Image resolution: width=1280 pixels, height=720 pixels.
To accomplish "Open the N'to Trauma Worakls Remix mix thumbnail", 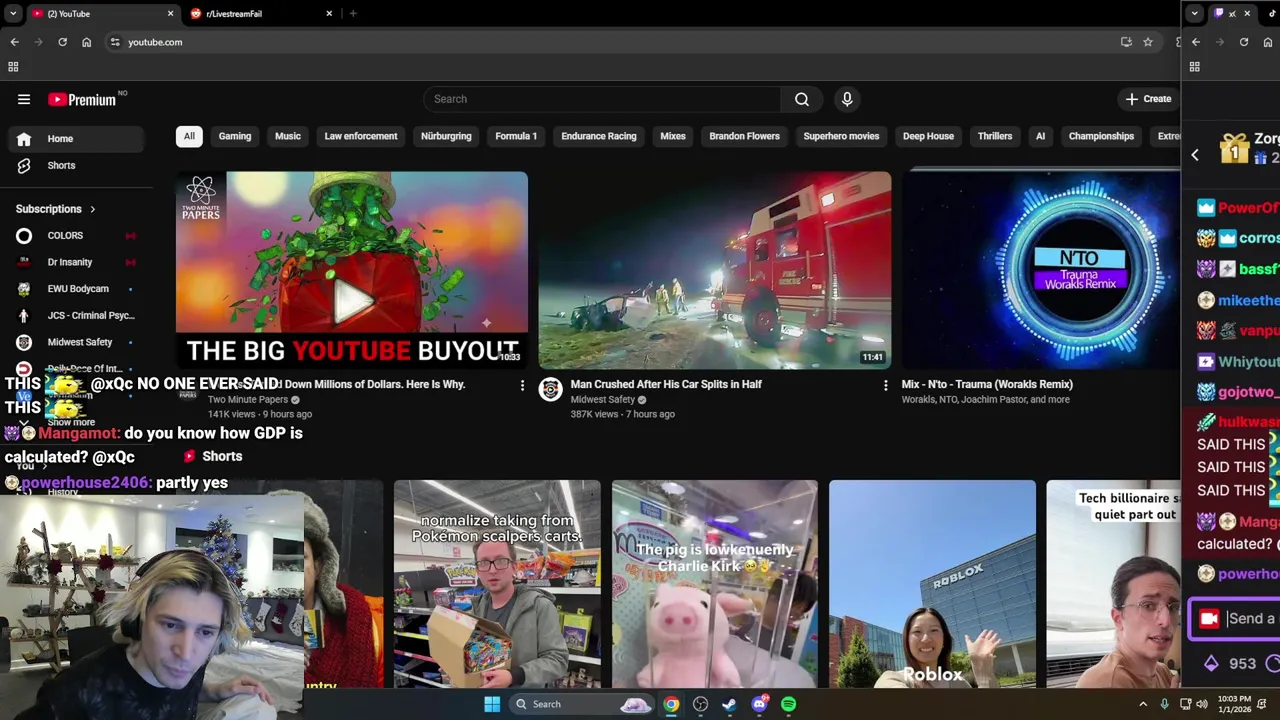I will 1041,270.
